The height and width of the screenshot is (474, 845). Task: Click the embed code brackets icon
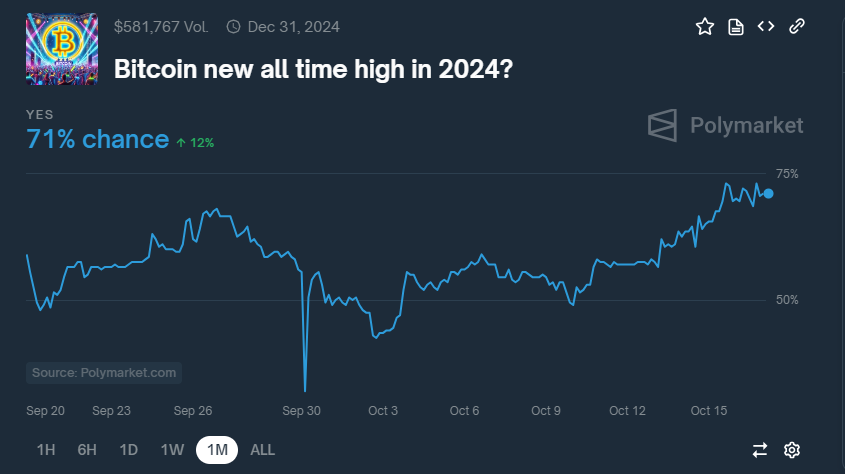pyautogui.click(x=766, y=26)
